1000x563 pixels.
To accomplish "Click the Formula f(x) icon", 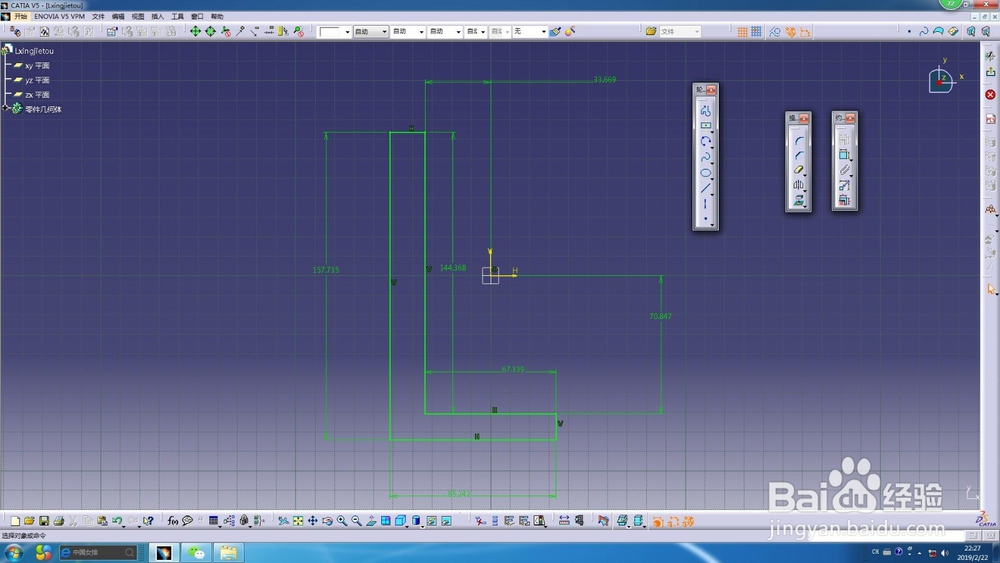I will point(172,521).
